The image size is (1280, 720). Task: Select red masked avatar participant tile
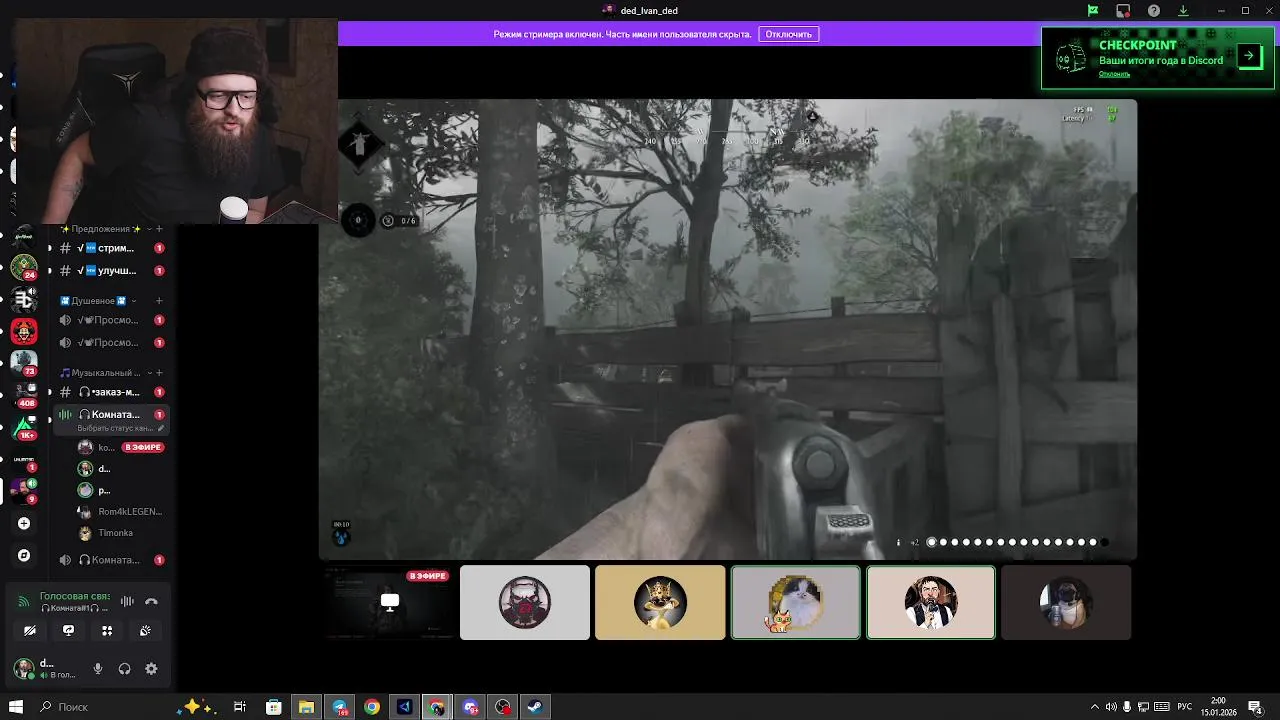(524, 602)
